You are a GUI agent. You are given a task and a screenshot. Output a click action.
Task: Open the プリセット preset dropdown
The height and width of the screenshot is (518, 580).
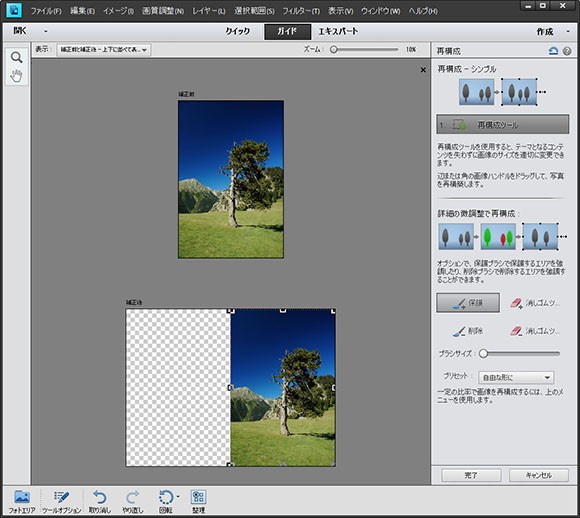[516, 377]
